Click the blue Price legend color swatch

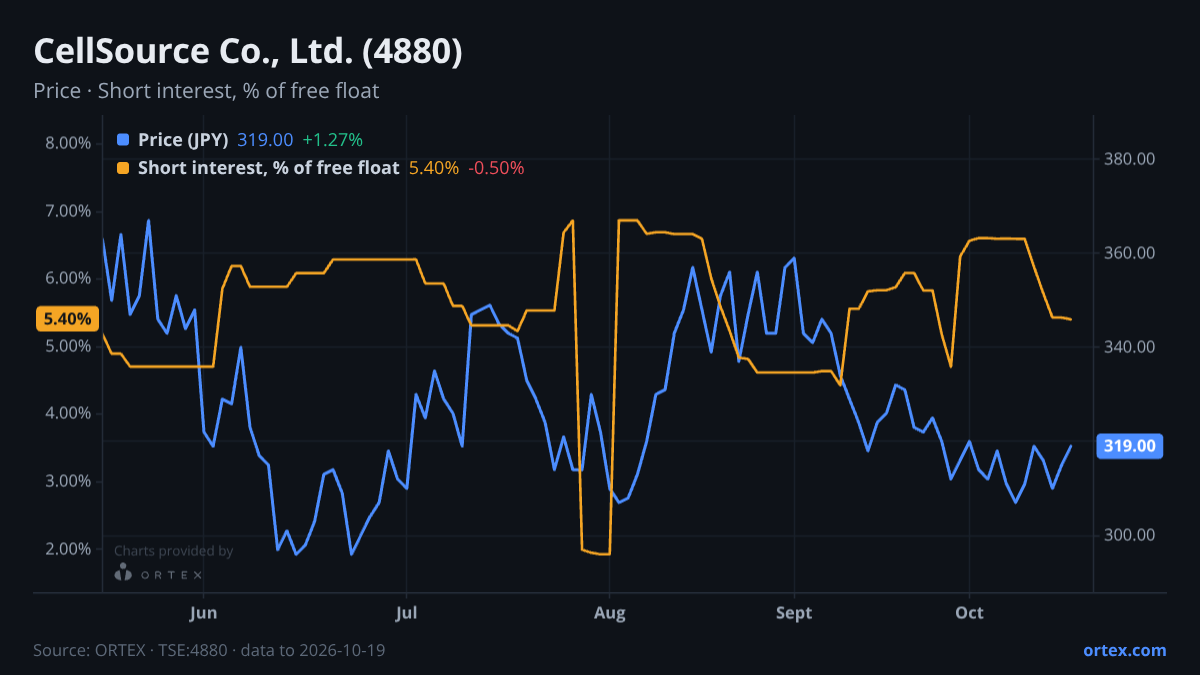pyautogui.click(x=123, y=140)
